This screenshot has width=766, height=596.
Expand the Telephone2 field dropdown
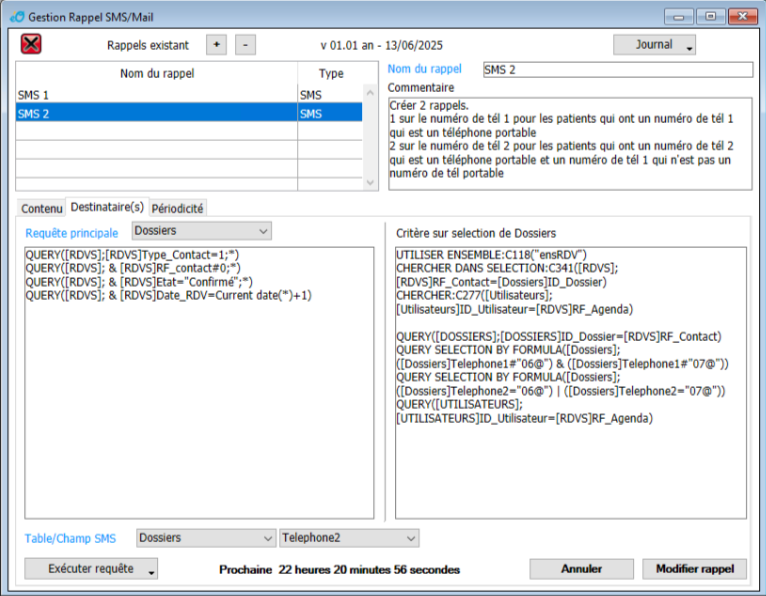349,538
